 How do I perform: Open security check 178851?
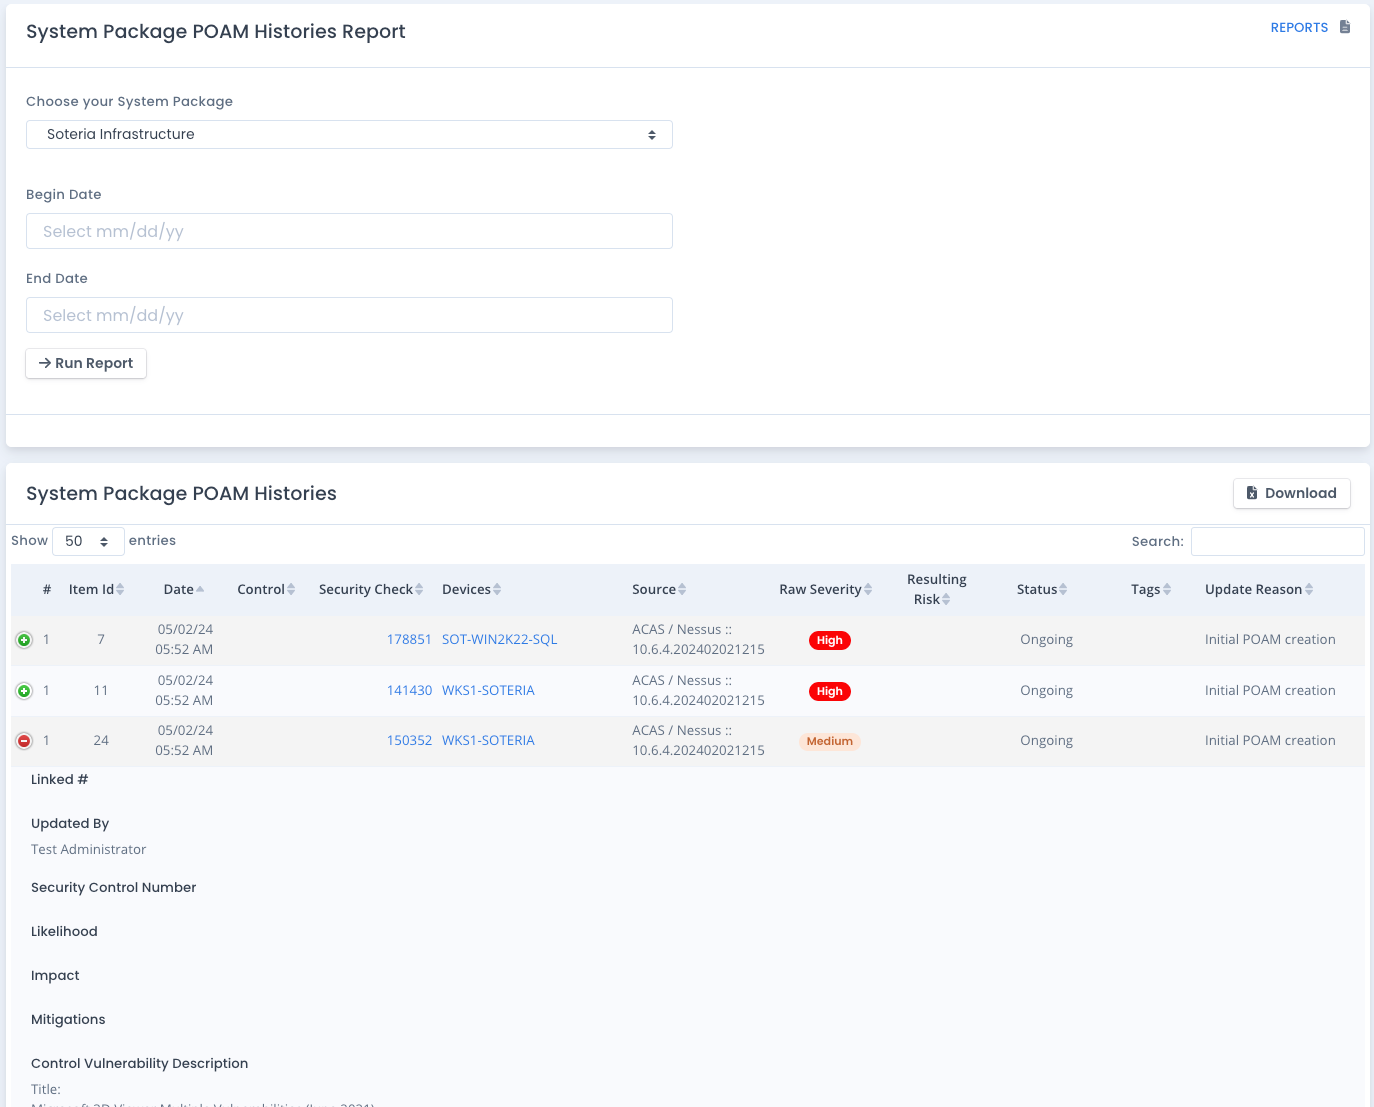pyautogui.click(x=409, y=640)
